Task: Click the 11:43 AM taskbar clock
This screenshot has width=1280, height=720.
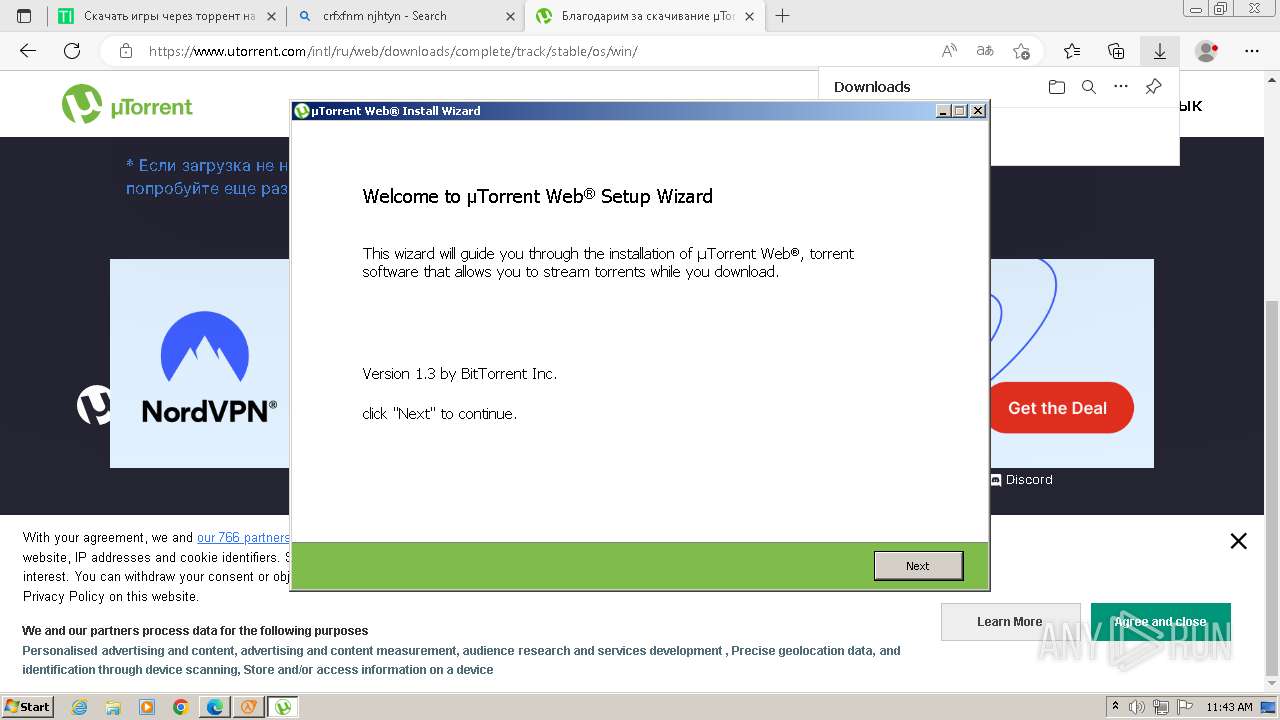Action: click(1229, 707)
